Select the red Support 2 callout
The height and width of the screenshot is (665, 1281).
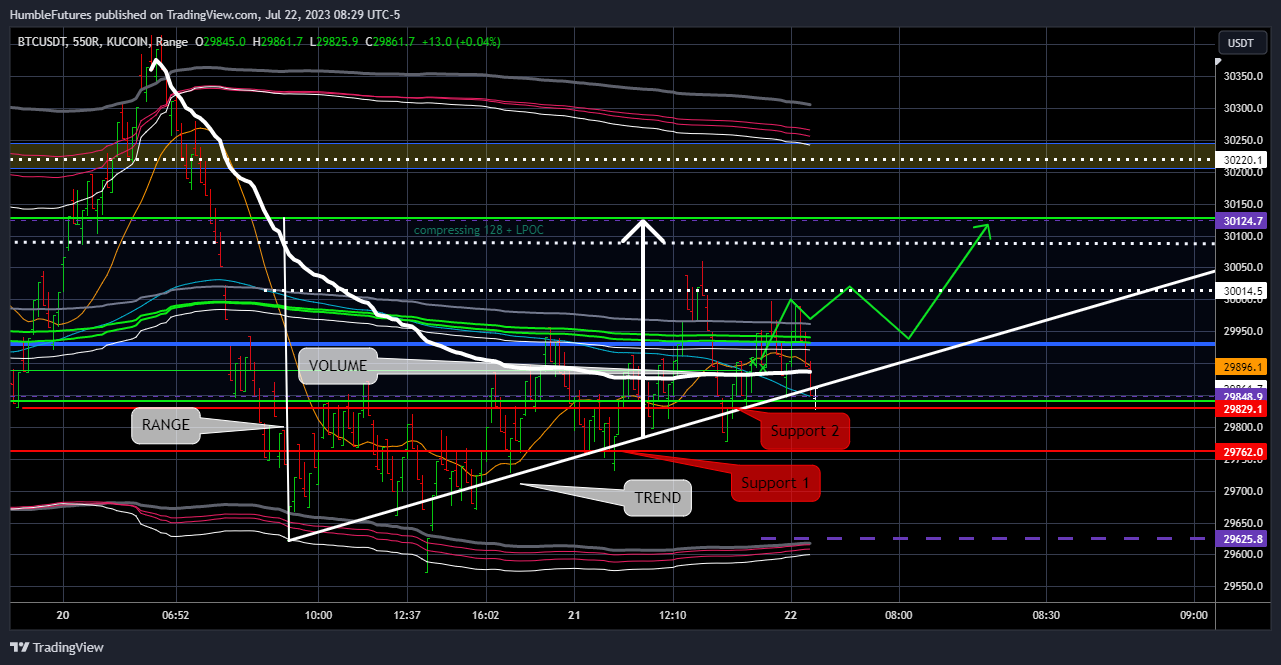click(805, 430)
